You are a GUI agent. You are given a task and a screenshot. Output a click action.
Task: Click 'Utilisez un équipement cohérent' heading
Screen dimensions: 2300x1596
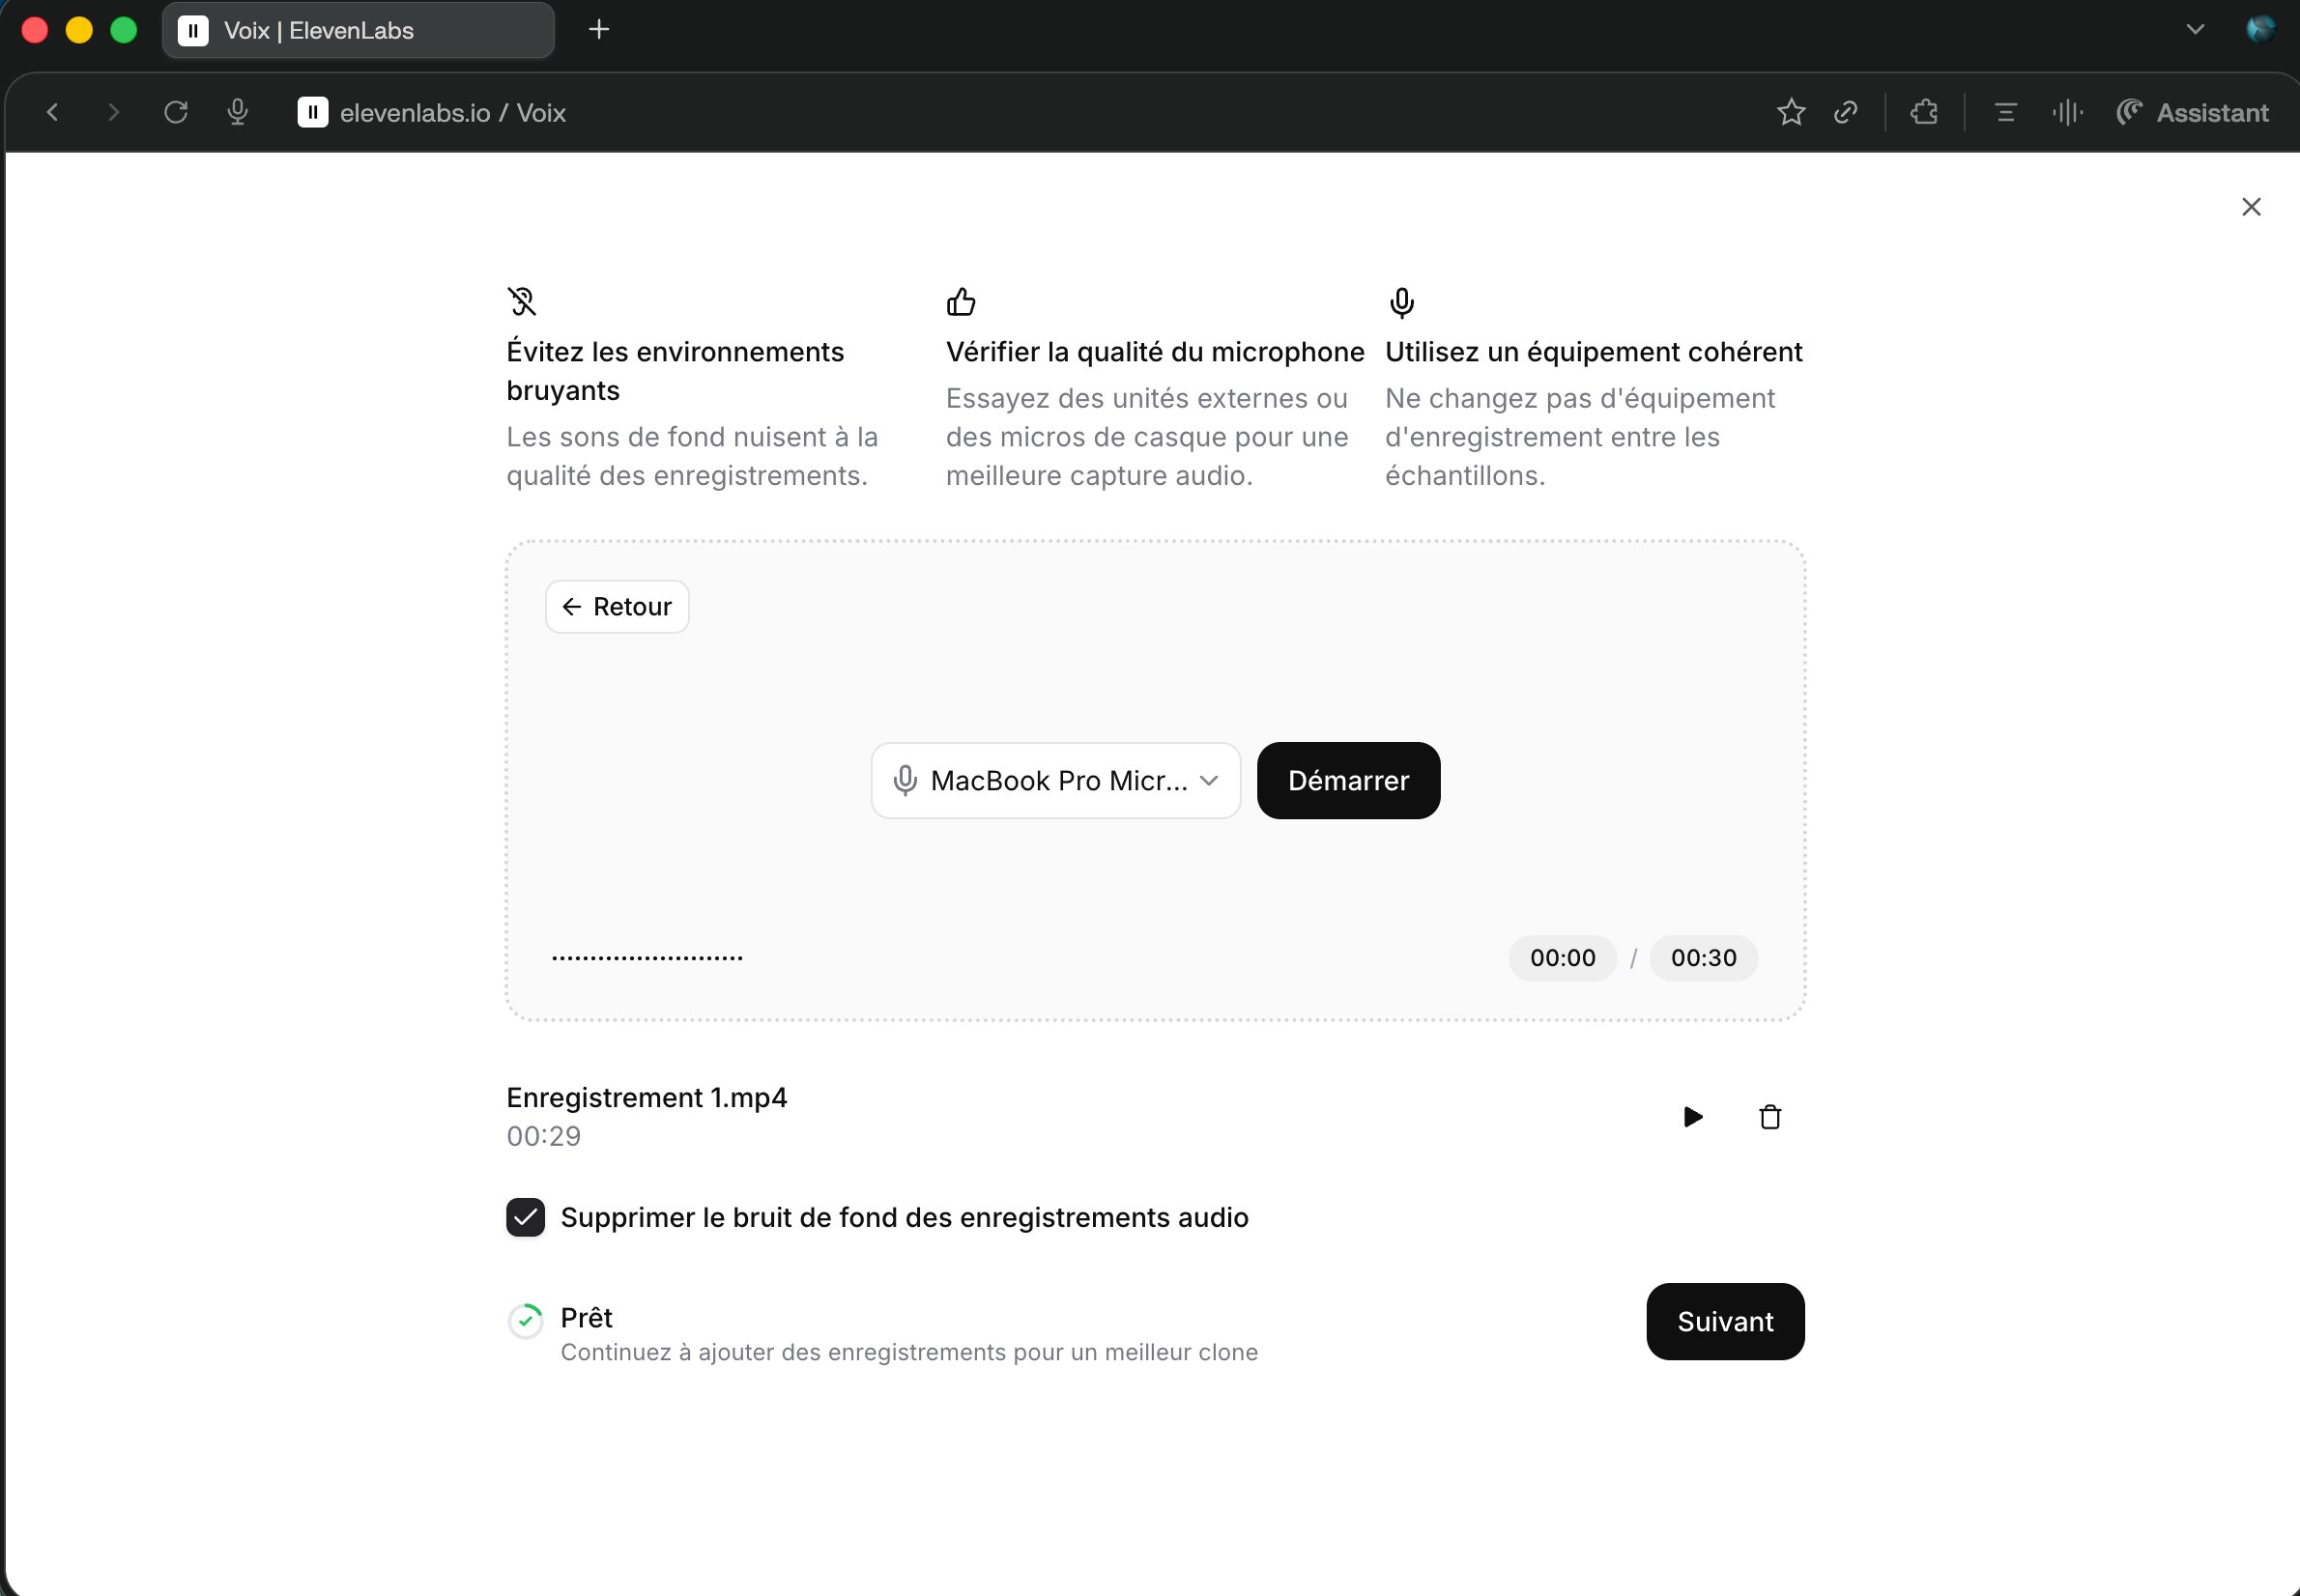[1593, 352]
